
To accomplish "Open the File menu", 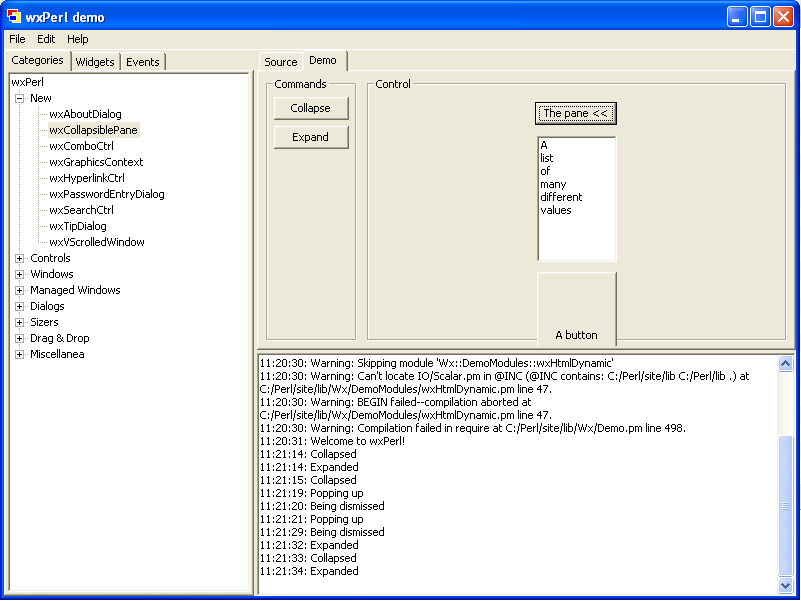I will (17, 39).
